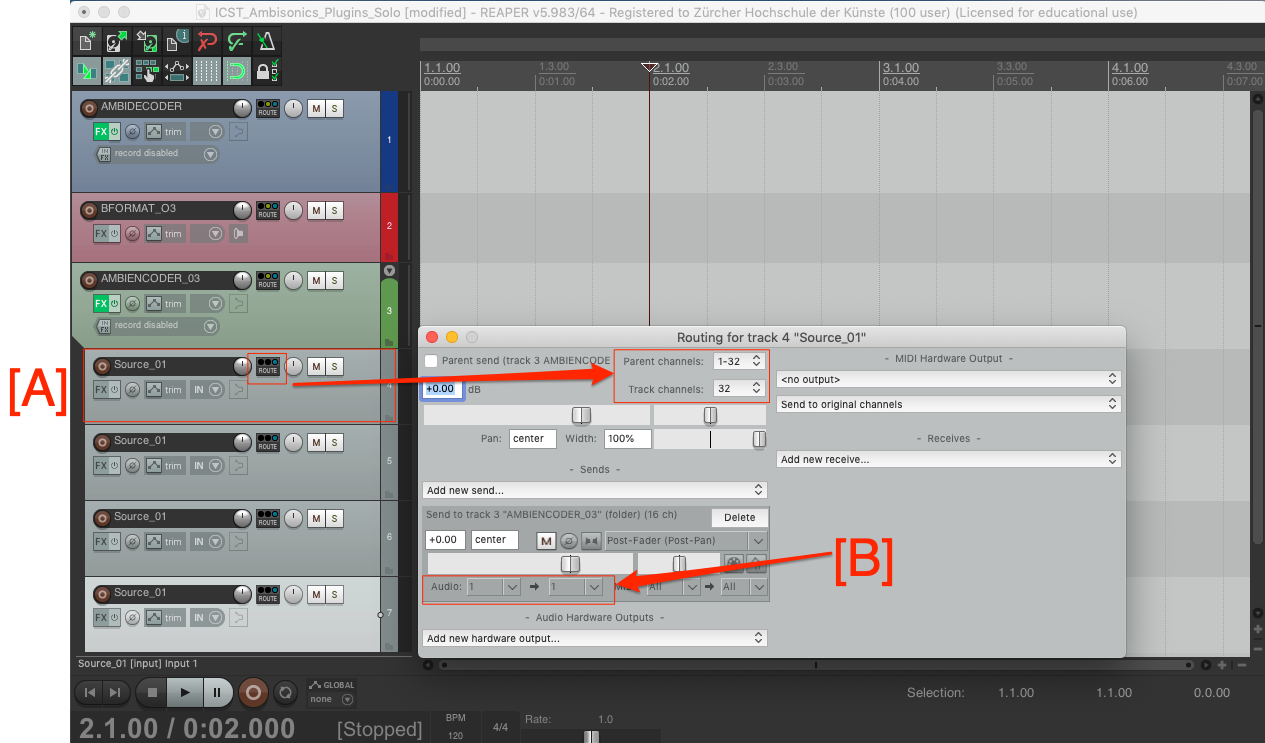Open ROUTE button on AMBIDECODER track
1265x743 pixels.
(x=267, y=109)
